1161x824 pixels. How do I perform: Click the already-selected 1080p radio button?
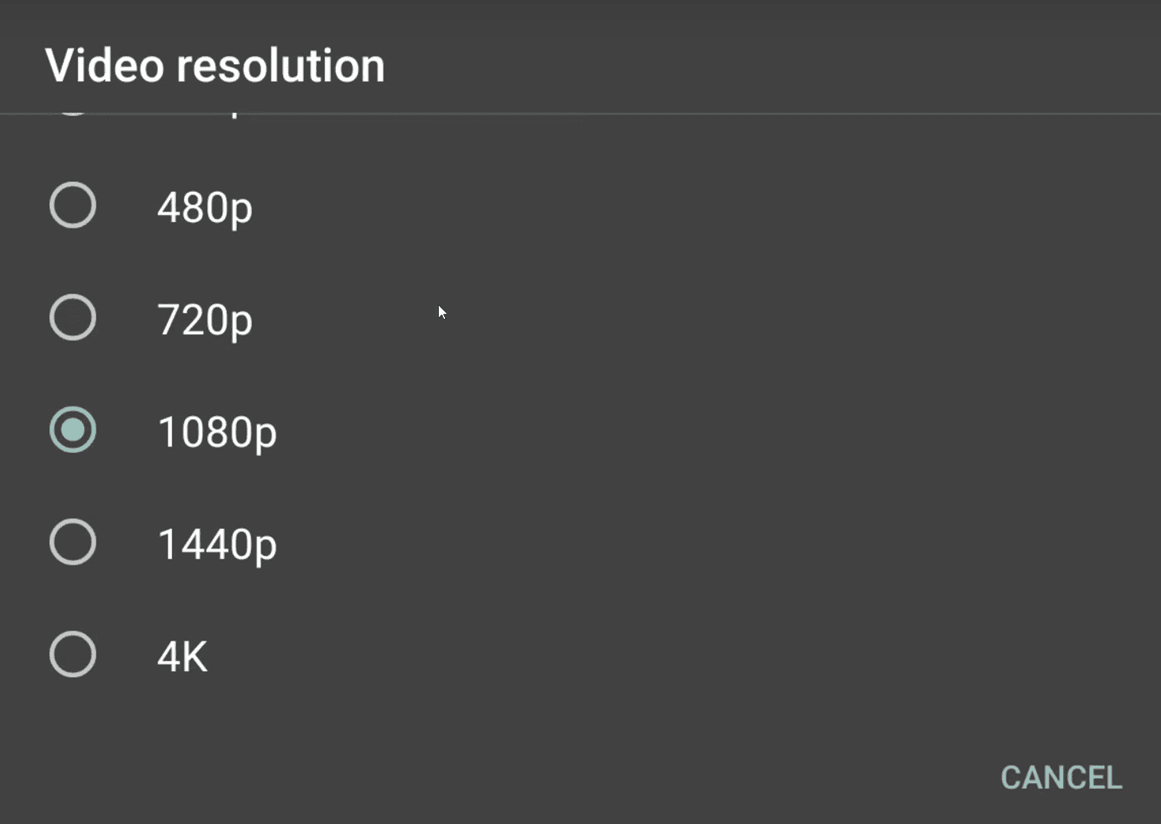[73, 431]
